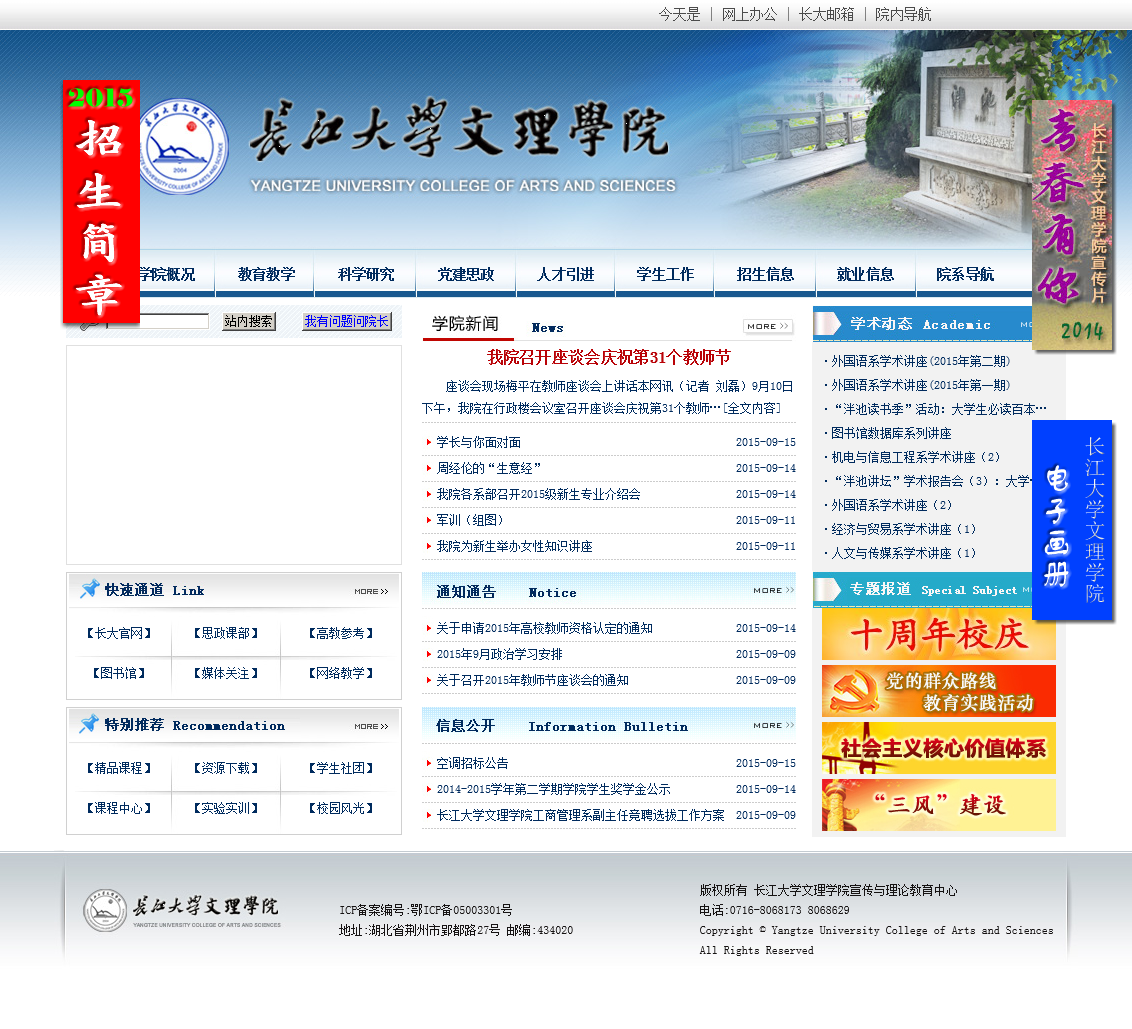The height and width of the screenshot is (1029, 1132).
Task: Click MORE next to 学院新闻 News
Action: (767, 326)
